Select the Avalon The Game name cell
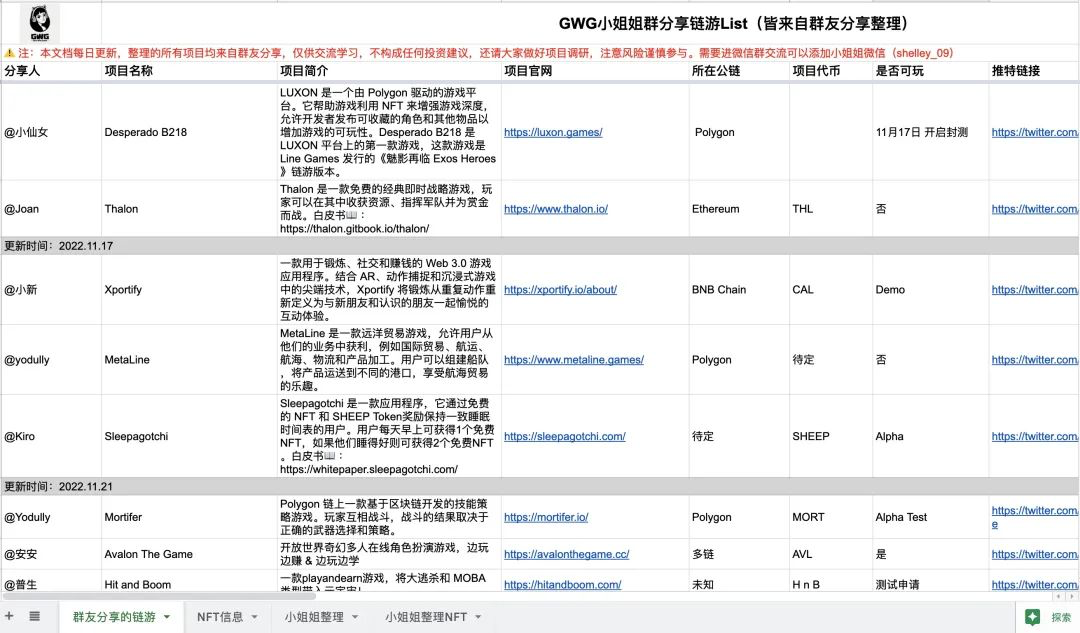The height and width of the screenshot is (633, 1080). (189, 554)
